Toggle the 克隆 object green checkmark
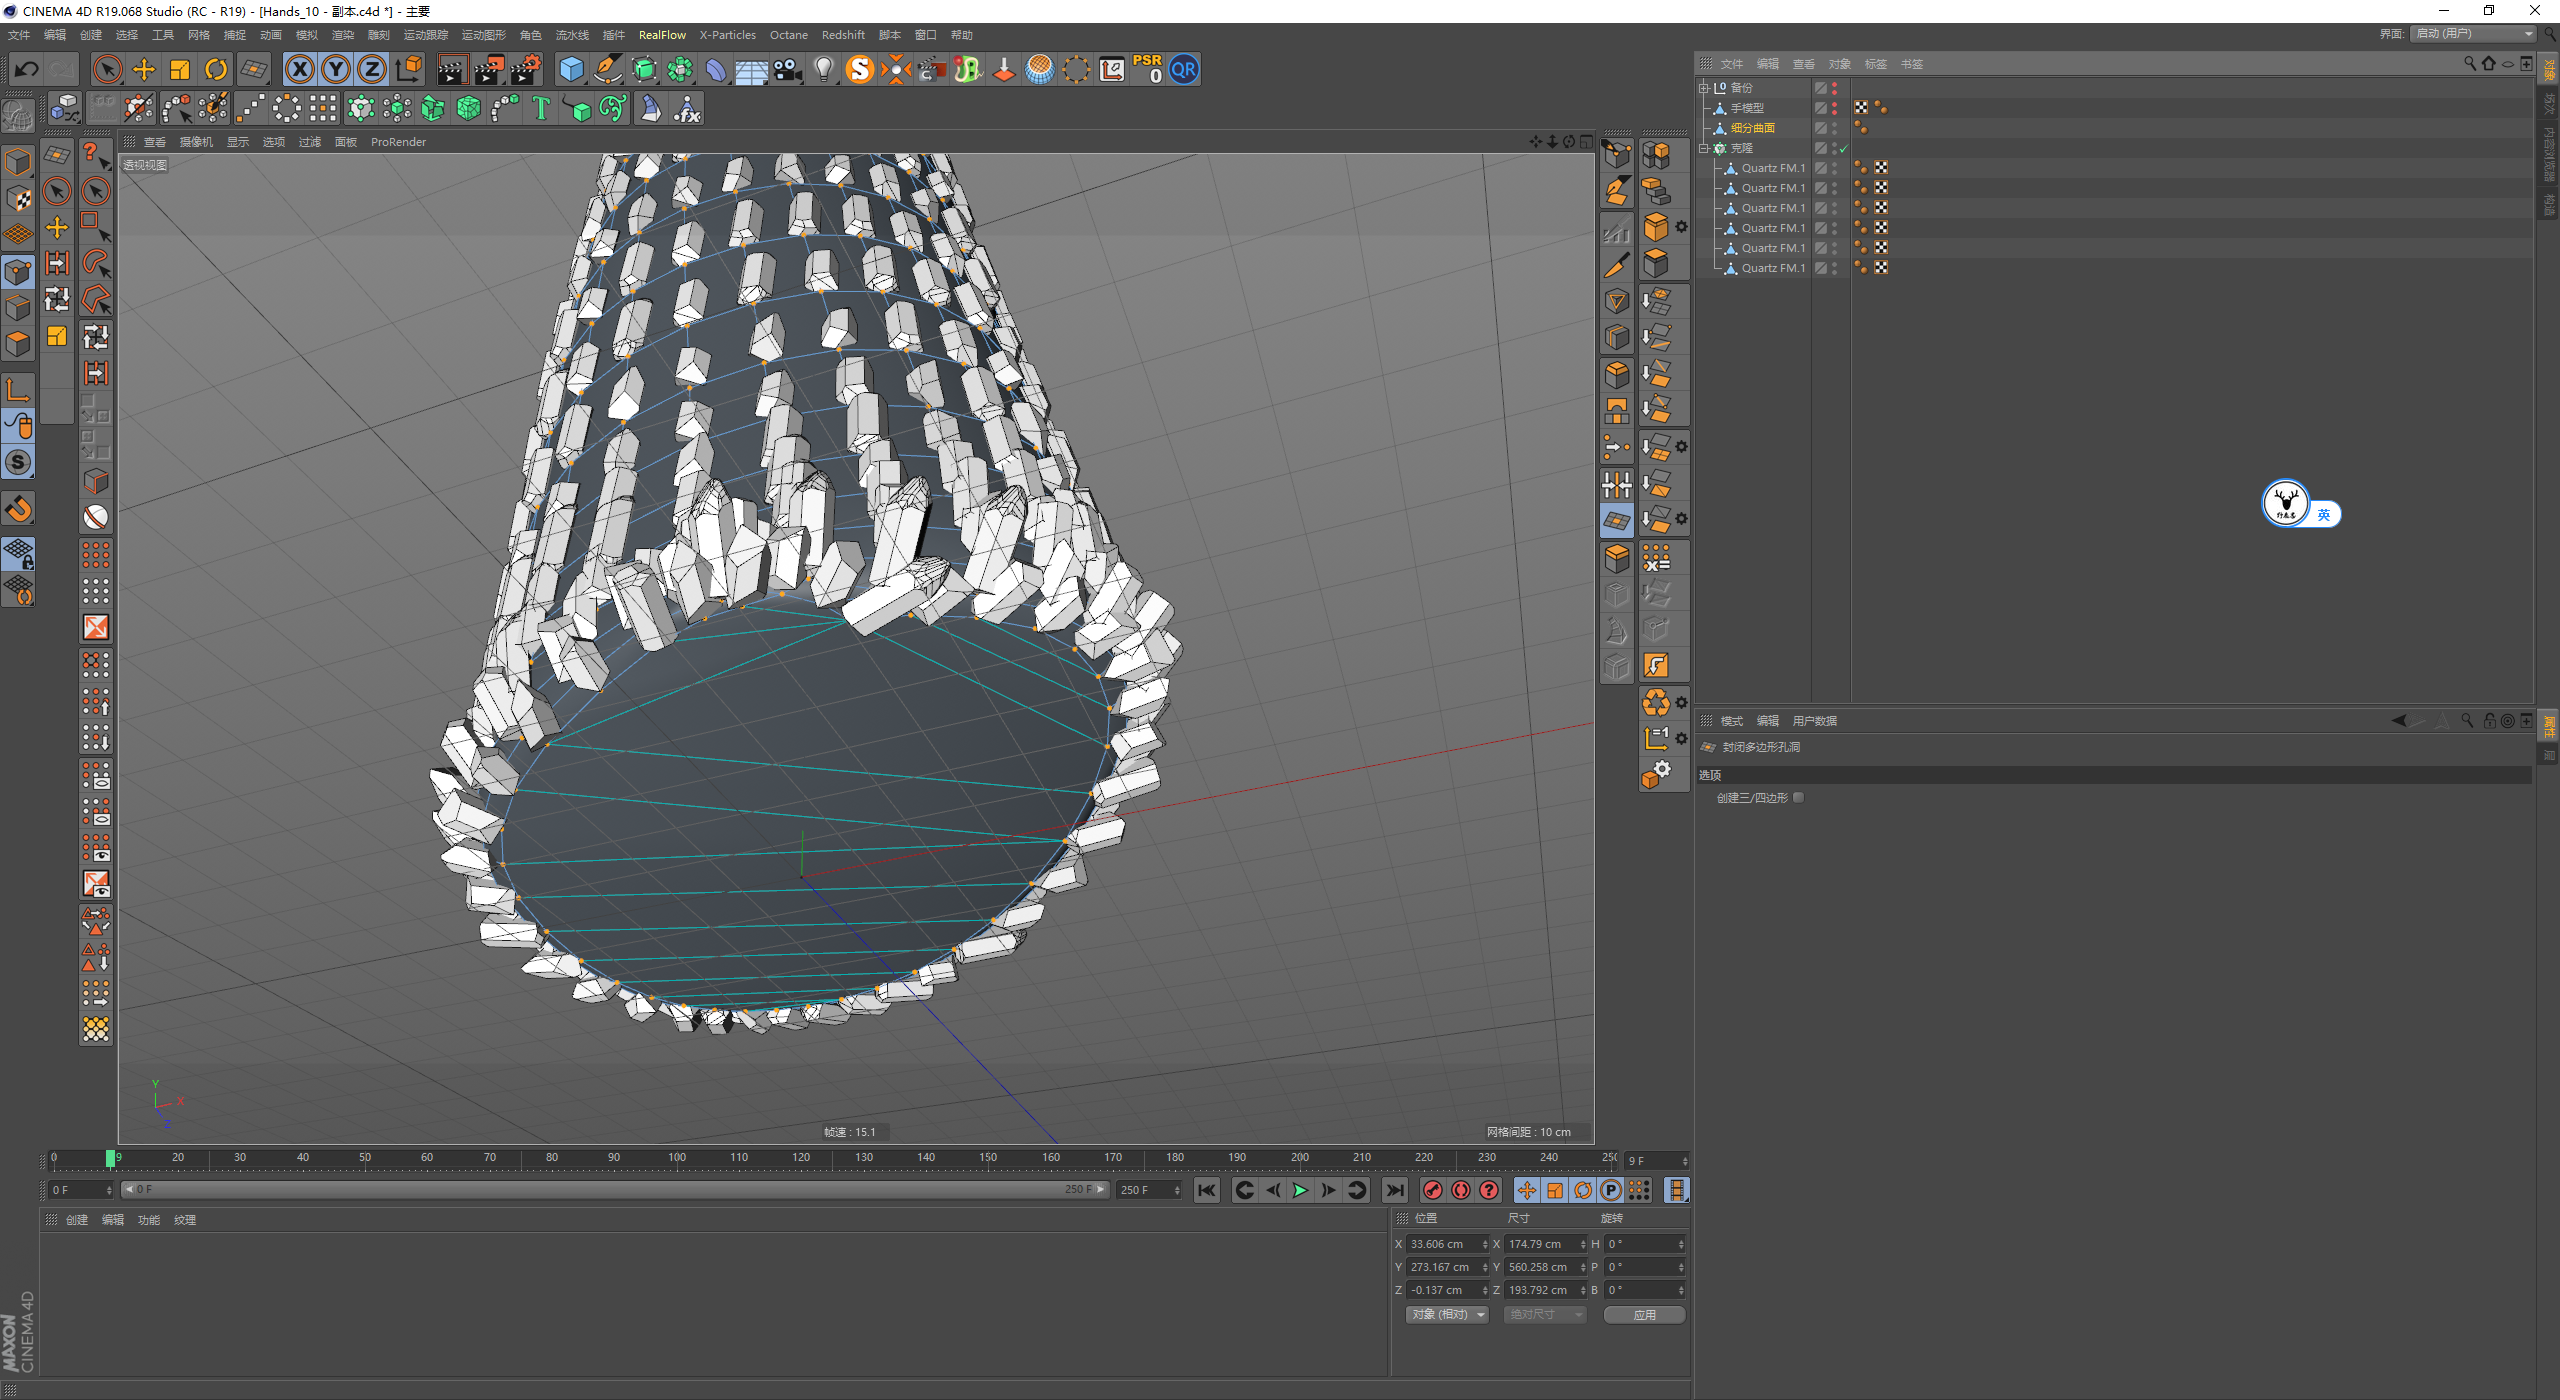Viewport: 2560px width, 1400px height. click(x=1843, y=148)
